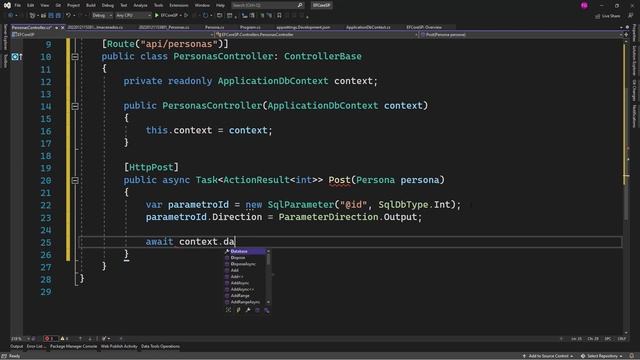Click the Save All toolbar icon

pos(58,16)
